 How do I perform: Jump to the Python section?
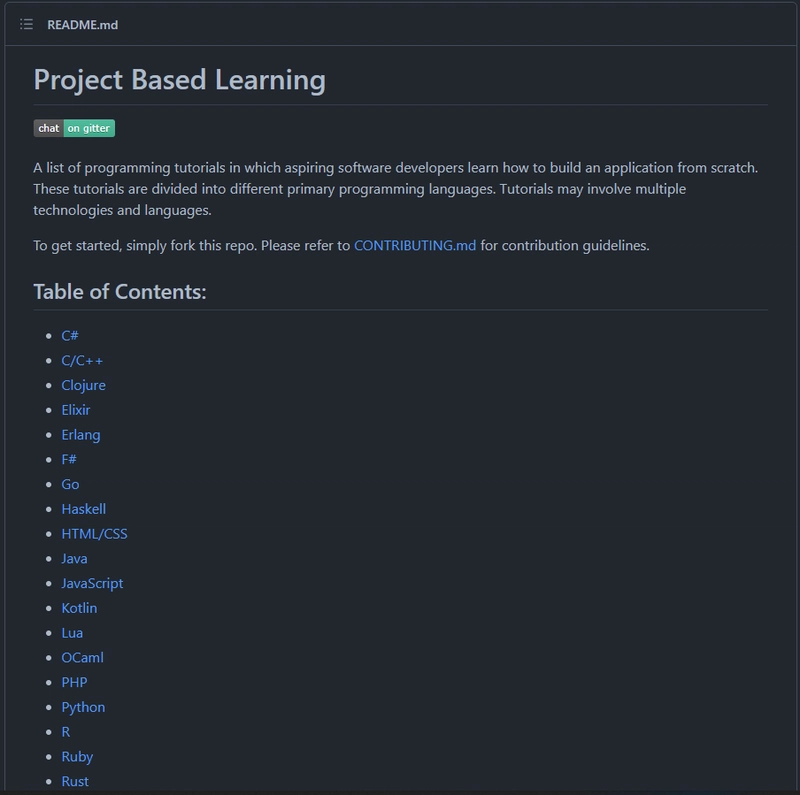83,707
